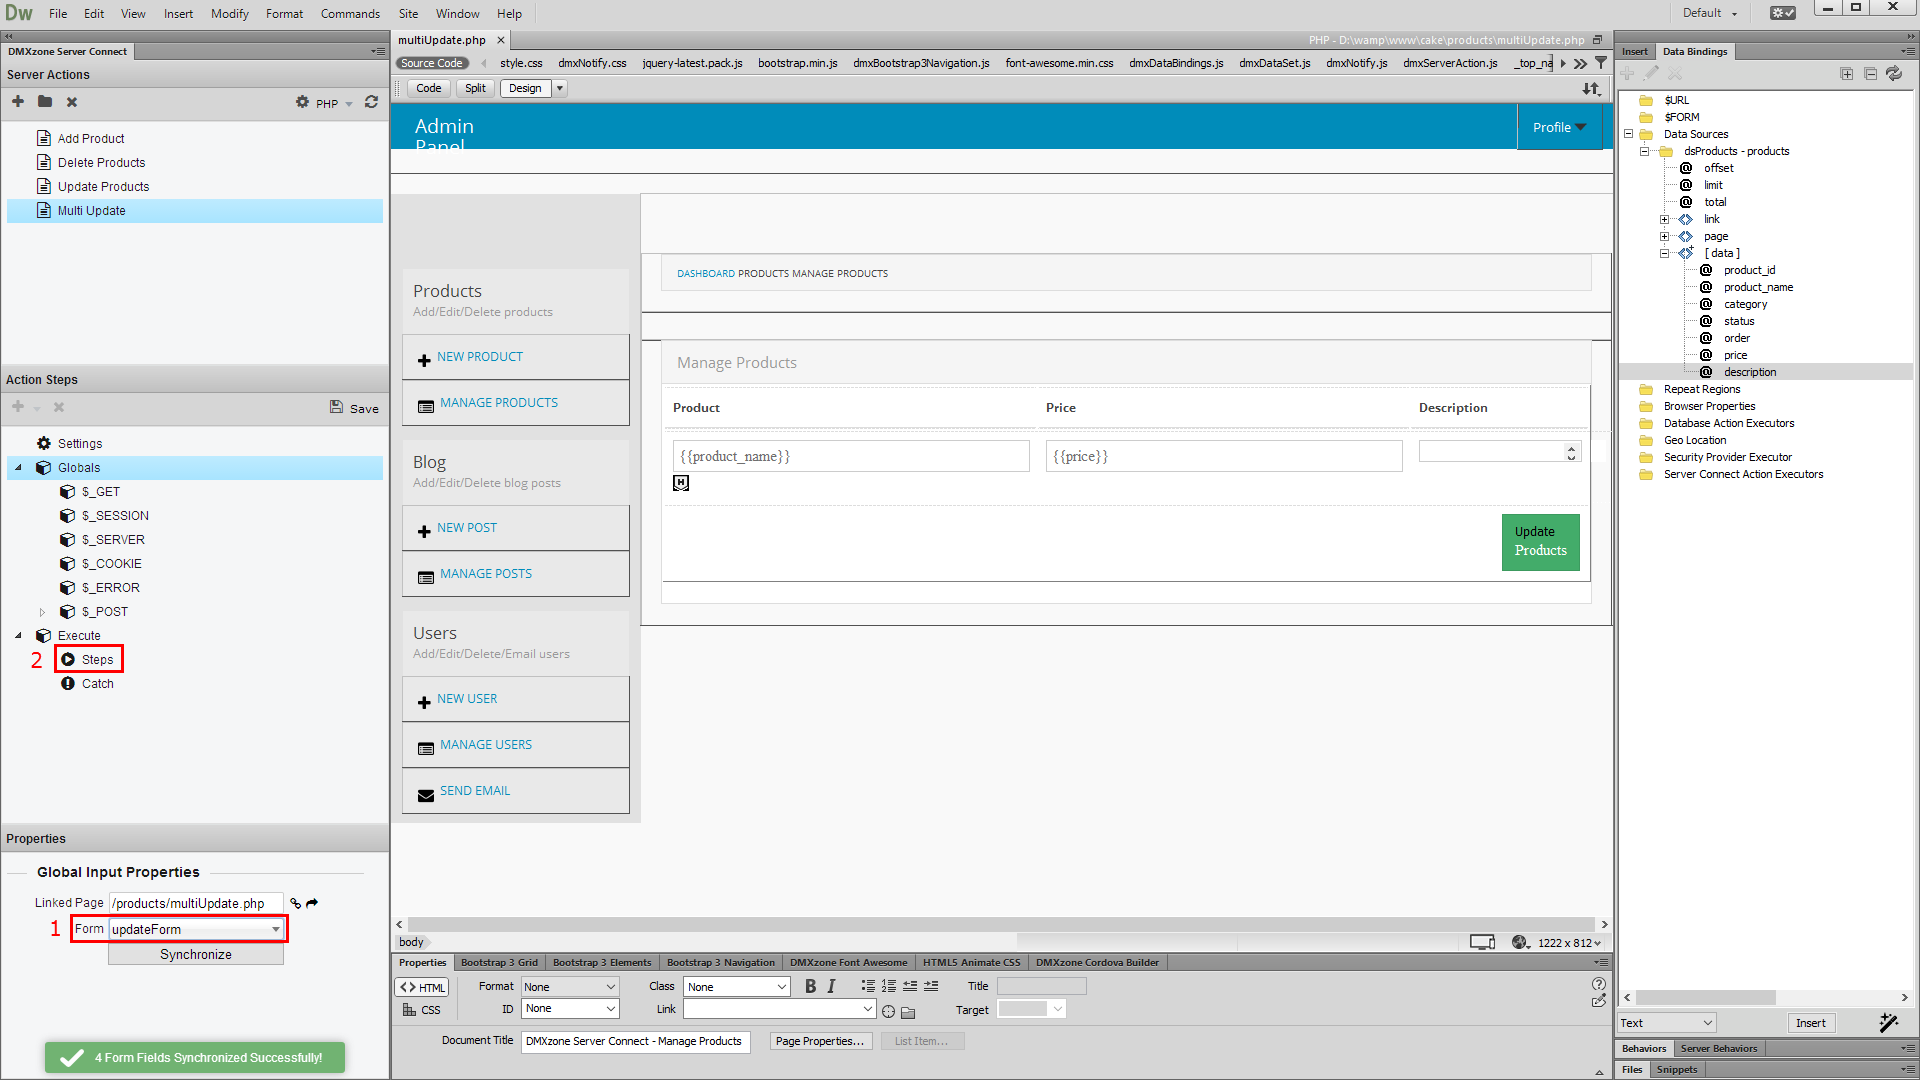Click the NEW PRODUCT link

pyautogui.click(x=480, y=357)
